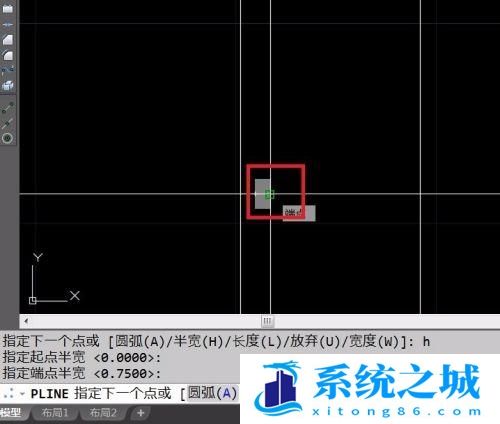Viewport: 500px width, 424px height.
Task: Click the topmost icon in the left toolbar
Action: tap(8, 8)
